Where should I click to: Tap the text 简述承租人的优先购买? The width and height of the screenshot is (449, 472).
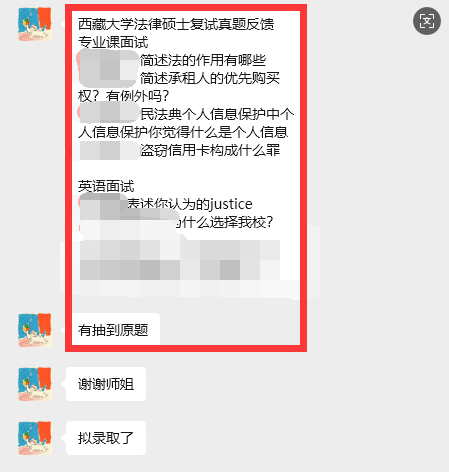pos(210,78)
